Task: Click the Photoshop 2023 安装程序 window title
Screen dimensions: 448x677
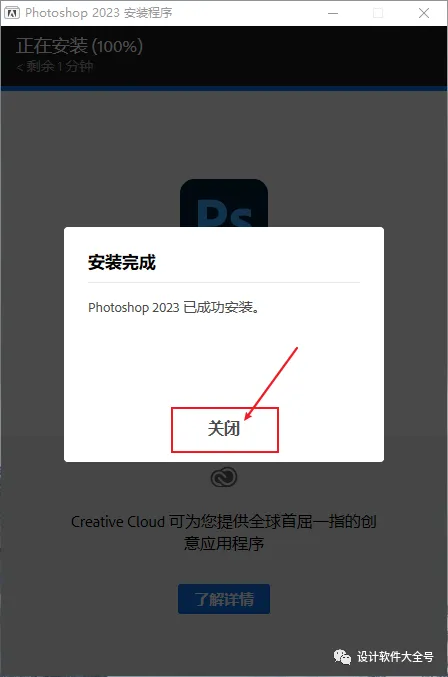Action: pyautogui.click(x=99, y=13)
